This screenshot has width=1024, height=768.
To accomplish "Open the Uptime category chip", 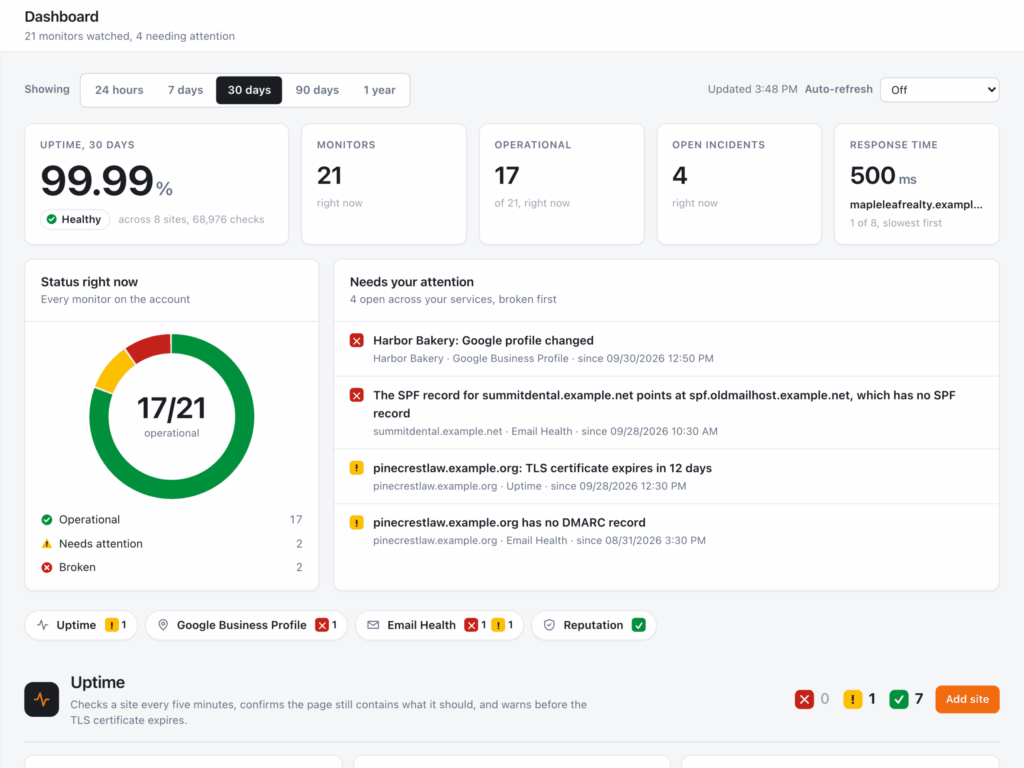I will [x=82, y=625].
